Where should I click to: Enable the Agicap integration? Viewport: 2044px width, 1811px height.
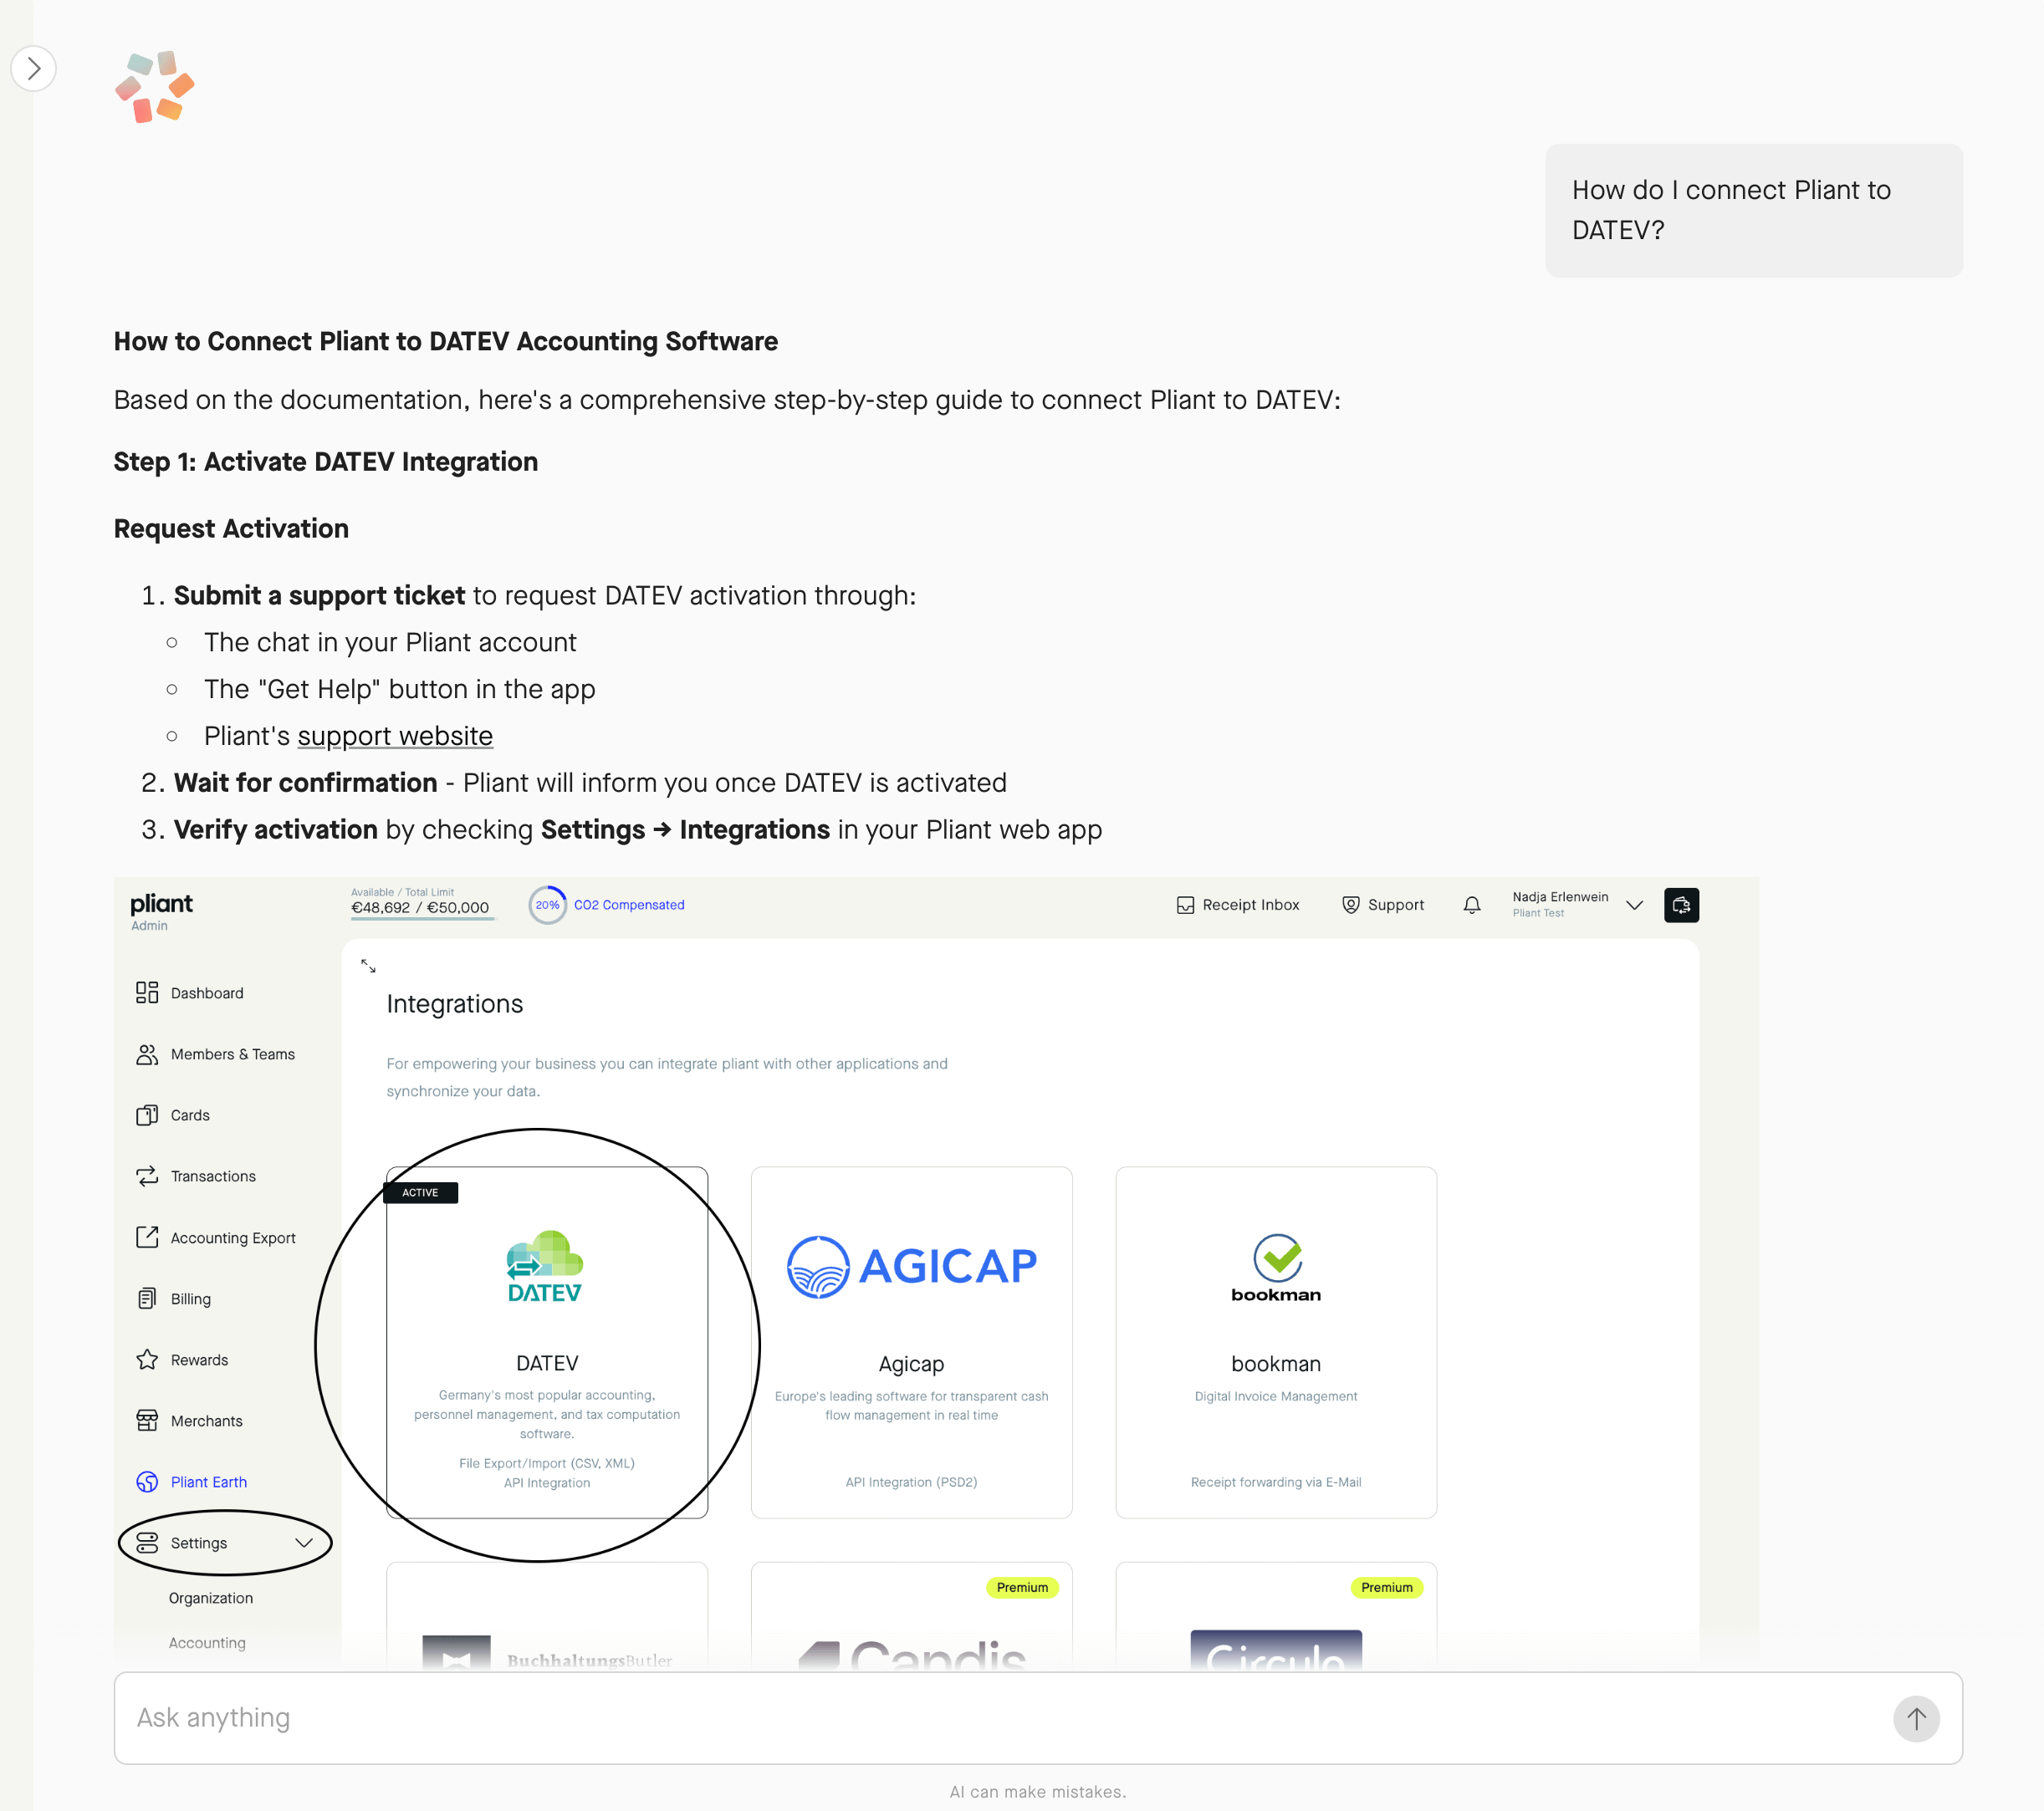pos(911,1342)
